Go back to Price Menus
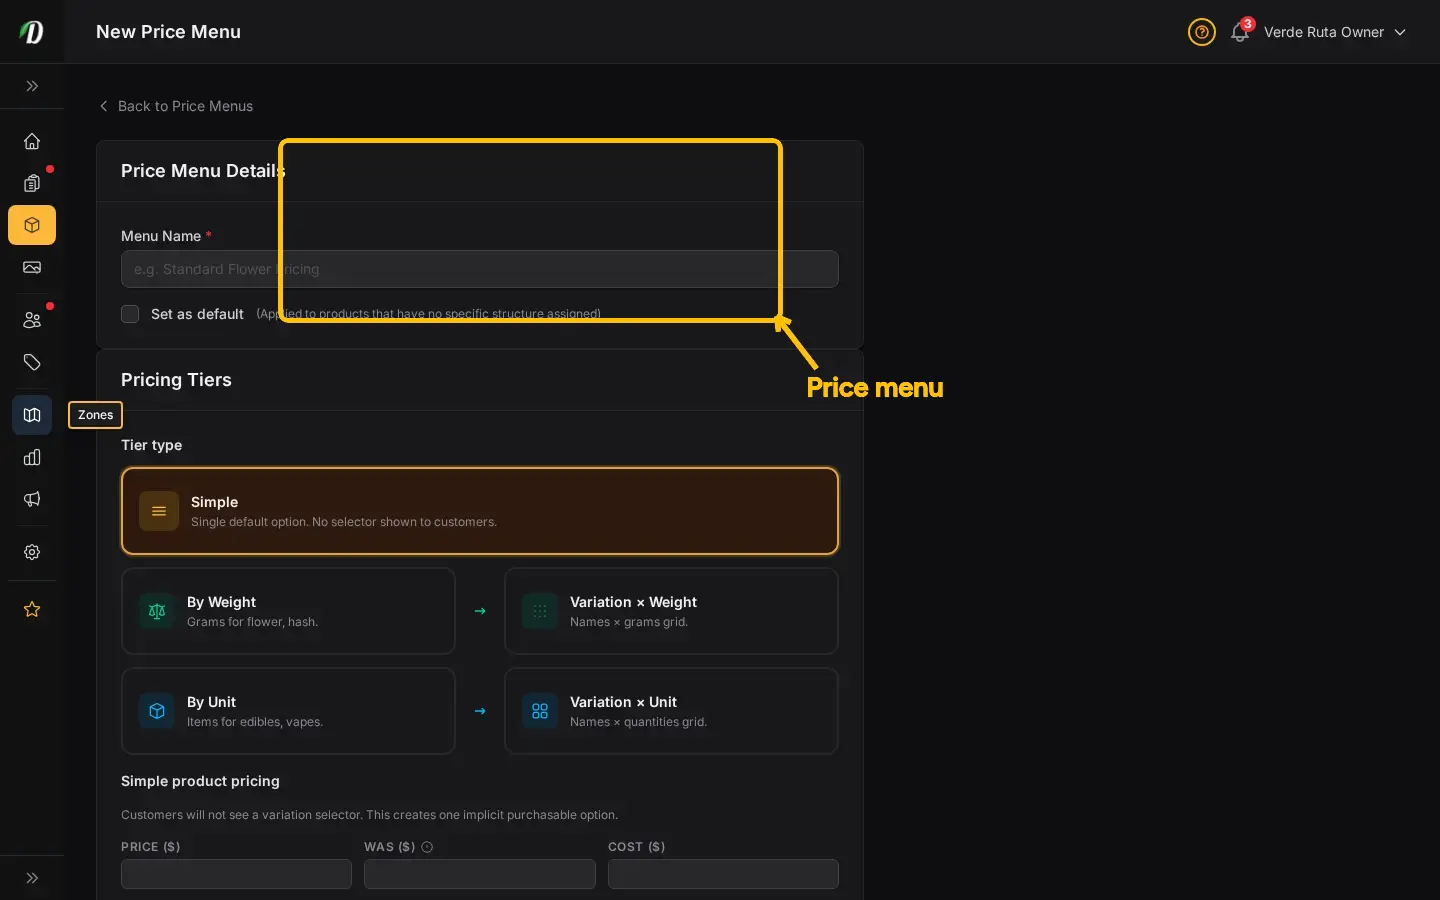The width and height of the screenshot is (1440, 900). pos(176,106)
